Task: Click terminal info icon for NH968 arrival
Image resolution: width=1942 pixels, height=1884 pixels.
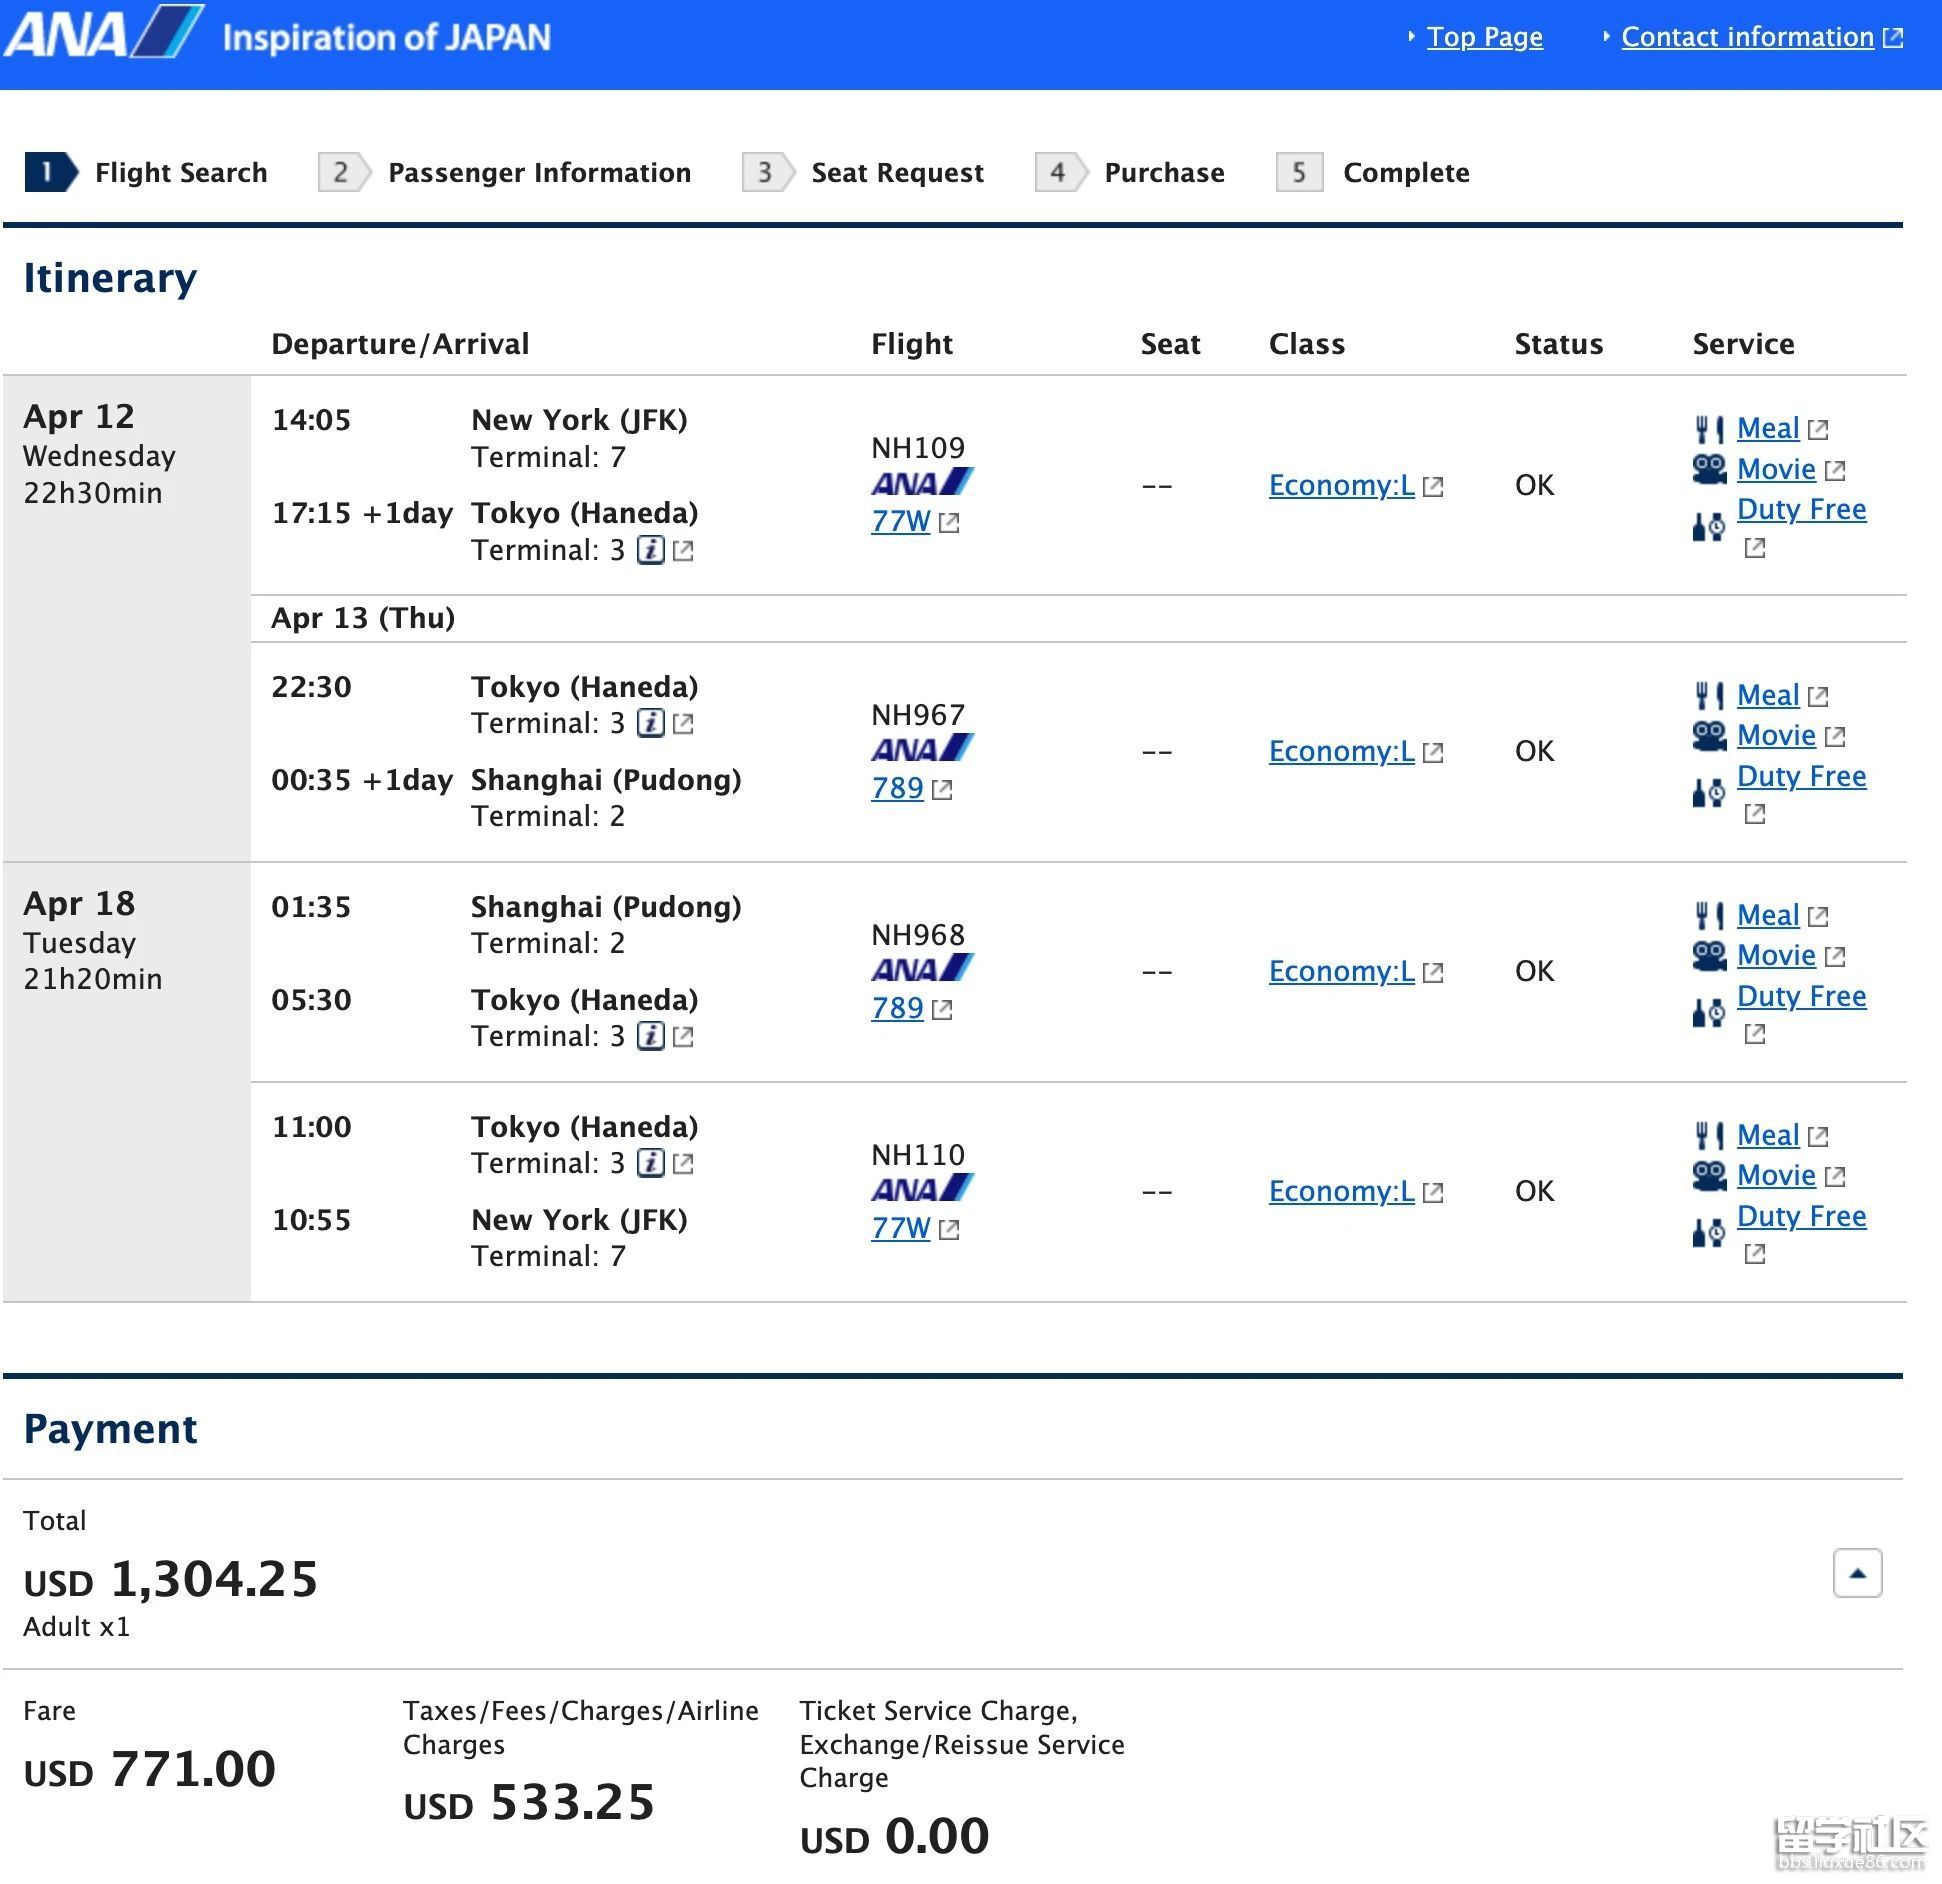Action: (x=651, y=1036)
